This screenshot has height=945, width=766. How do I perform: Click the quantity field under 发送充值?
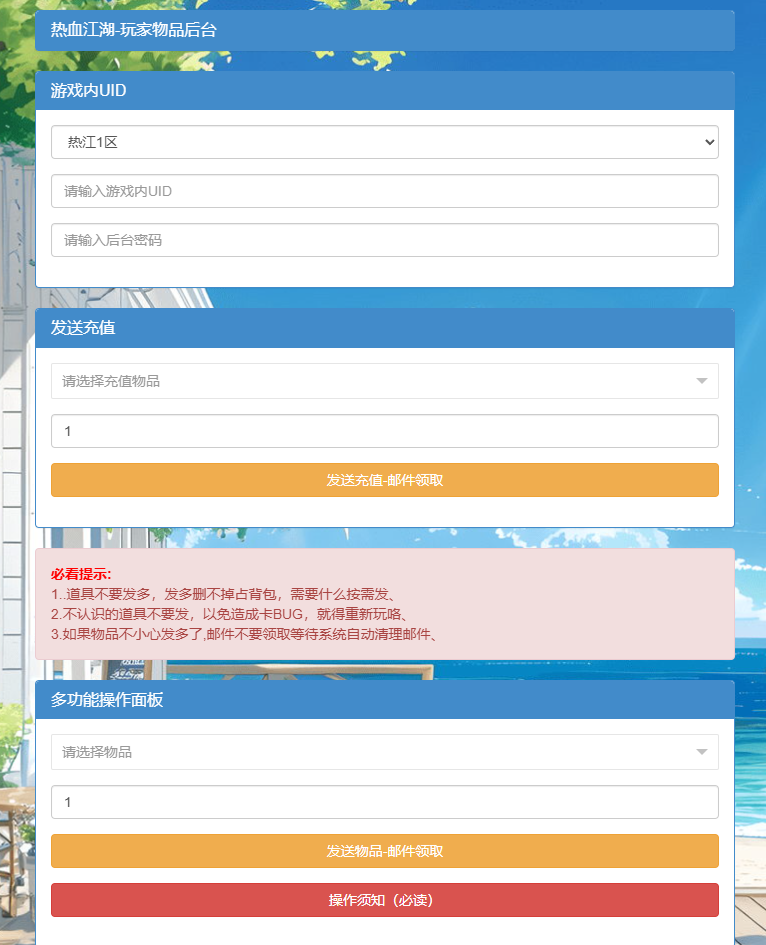[x=385, y=431]
